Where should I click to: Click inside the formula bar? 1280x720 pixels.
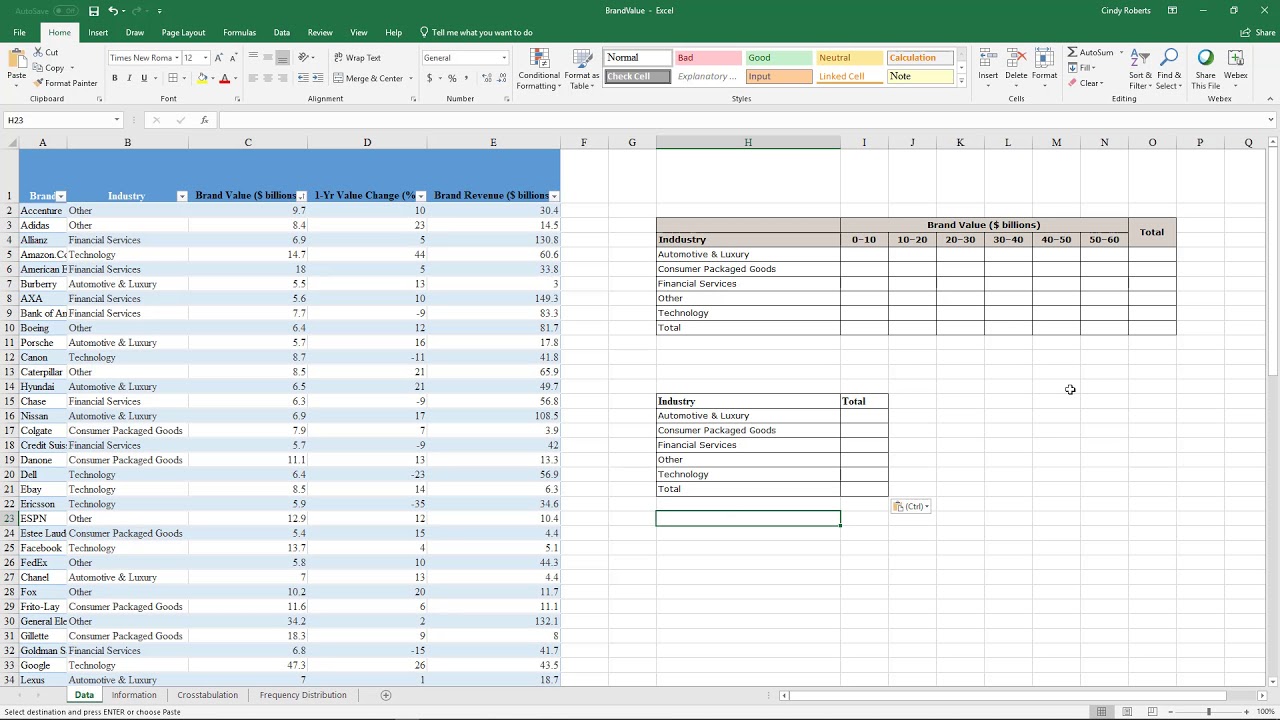(745, 120)
